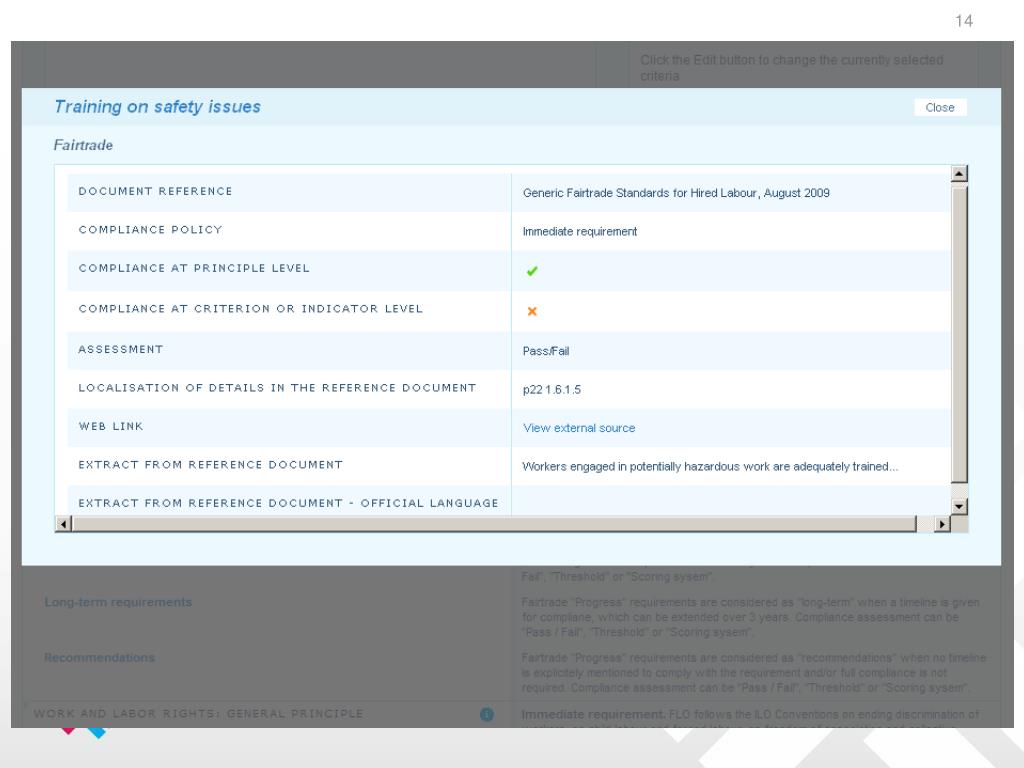The image size is (1024, 768).
Task: Click the scroll left arrow of horizontal scrollbar
Action: coord(63,524)
